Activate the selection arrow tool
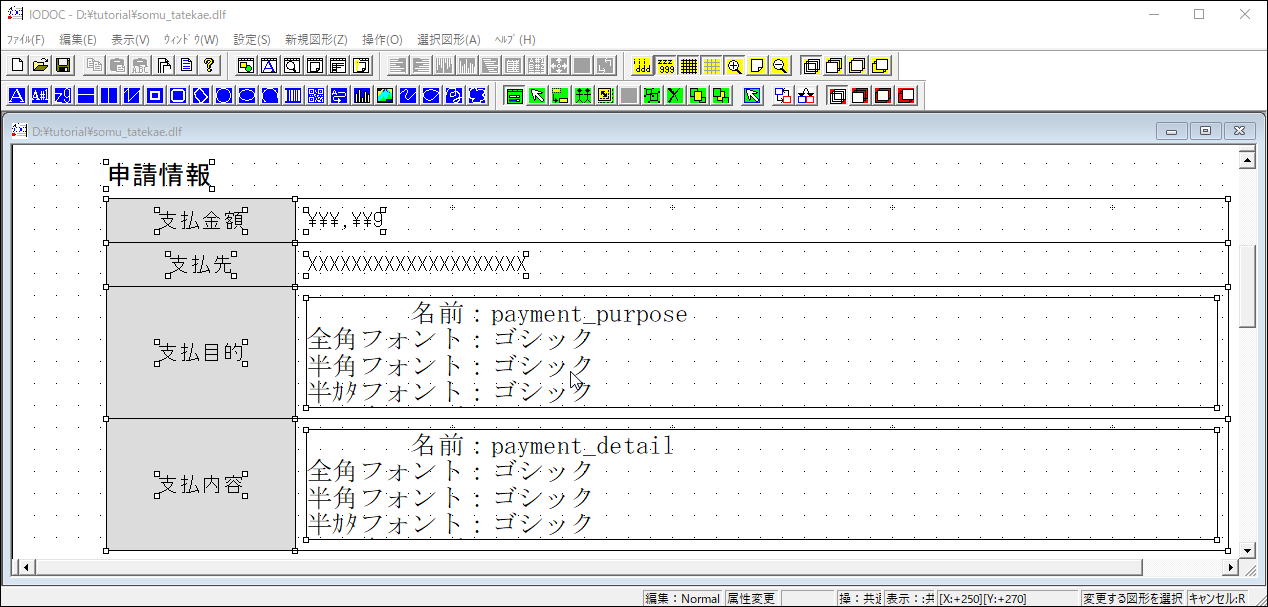This screenshot has width=1268, height=607. point(535,95)
